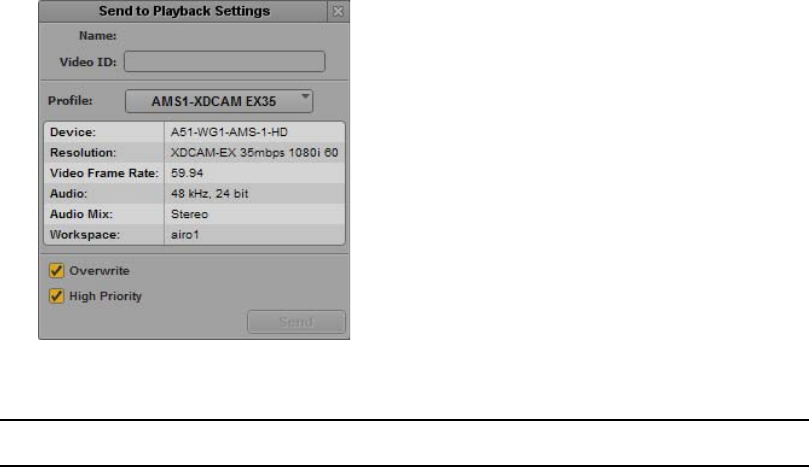Click the Profile label

click(70, 101)
